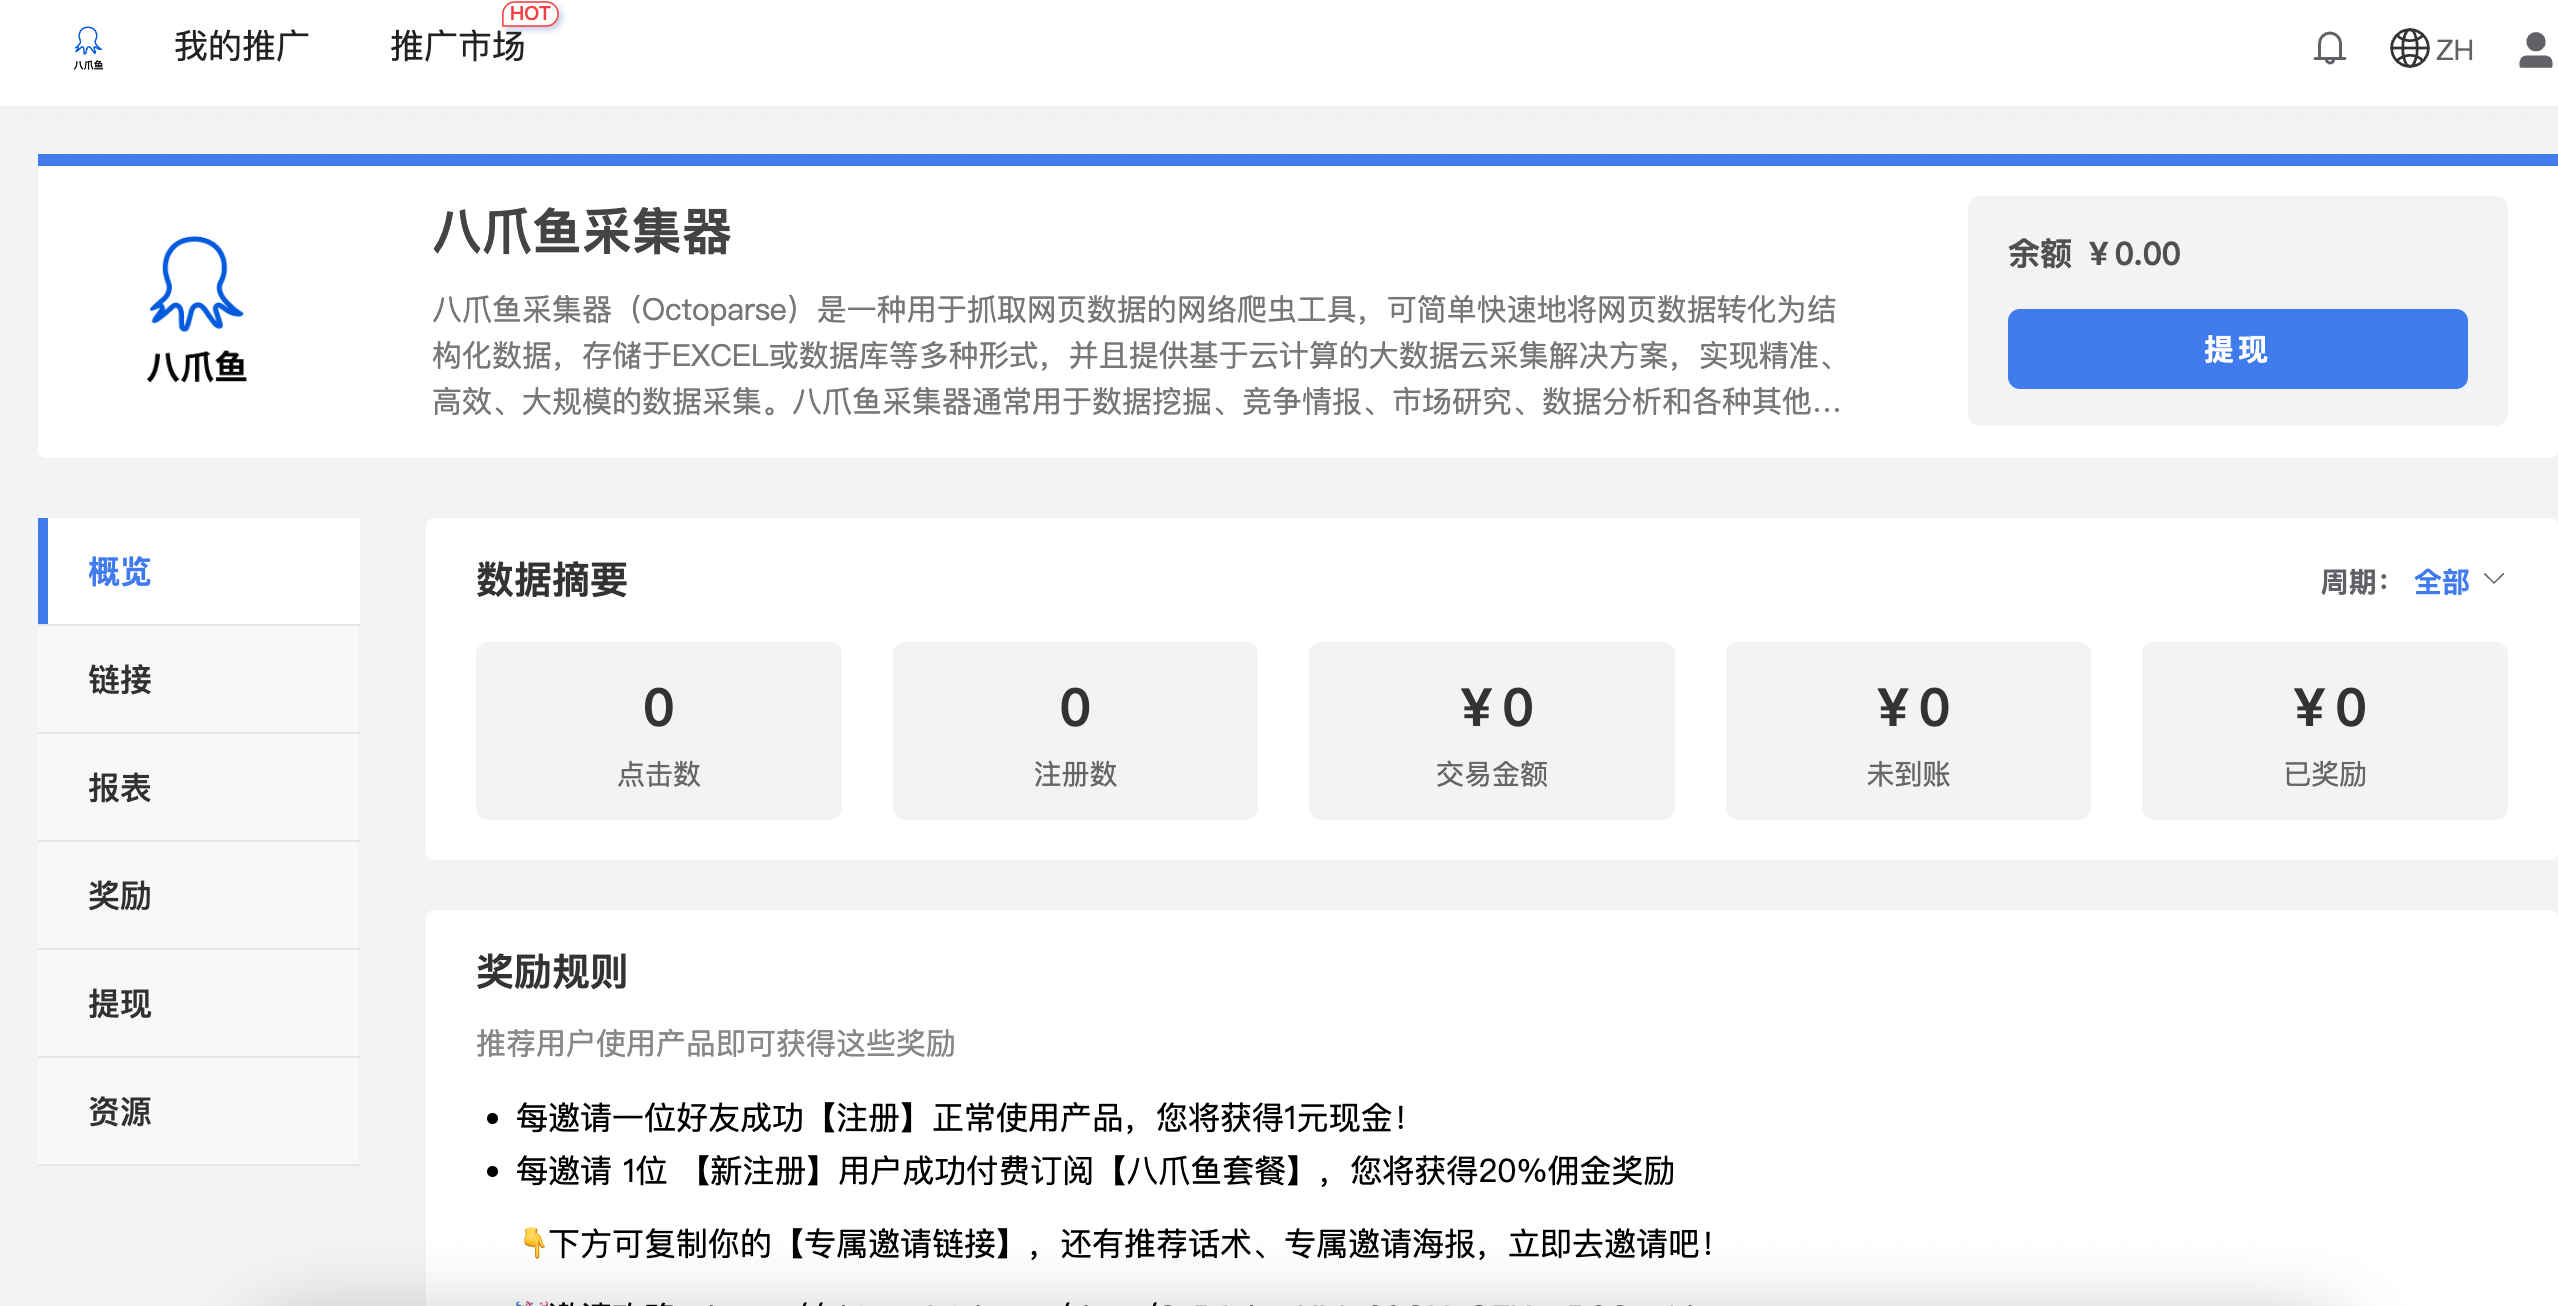2558x1306 pixels.
Task: Open the ZH language selector
Action: (2453, 50)
